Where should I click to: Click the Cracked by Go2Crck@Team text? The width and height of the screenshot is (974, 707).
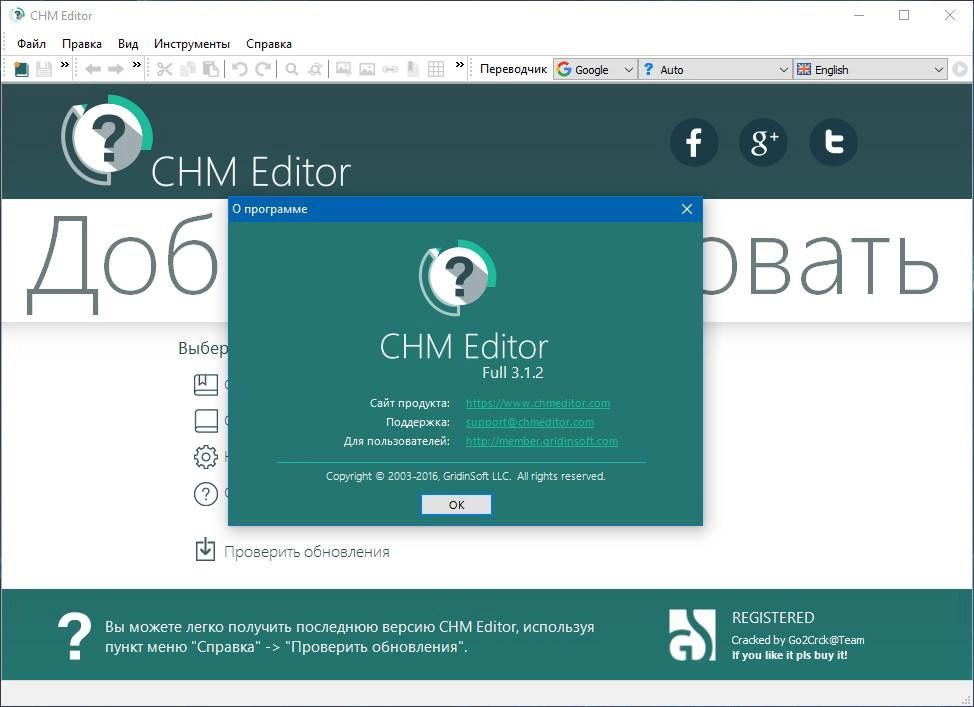pos(798,640)
